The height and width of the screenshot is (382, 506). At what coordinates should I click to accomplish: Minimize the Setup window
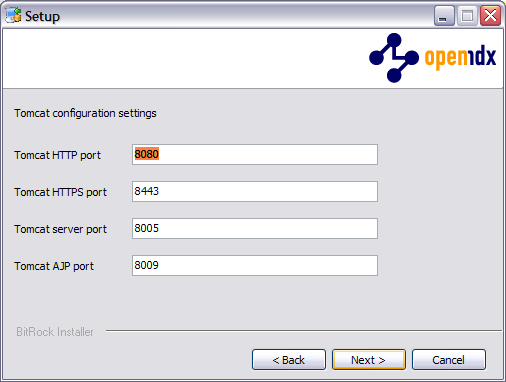coord(444,16)
